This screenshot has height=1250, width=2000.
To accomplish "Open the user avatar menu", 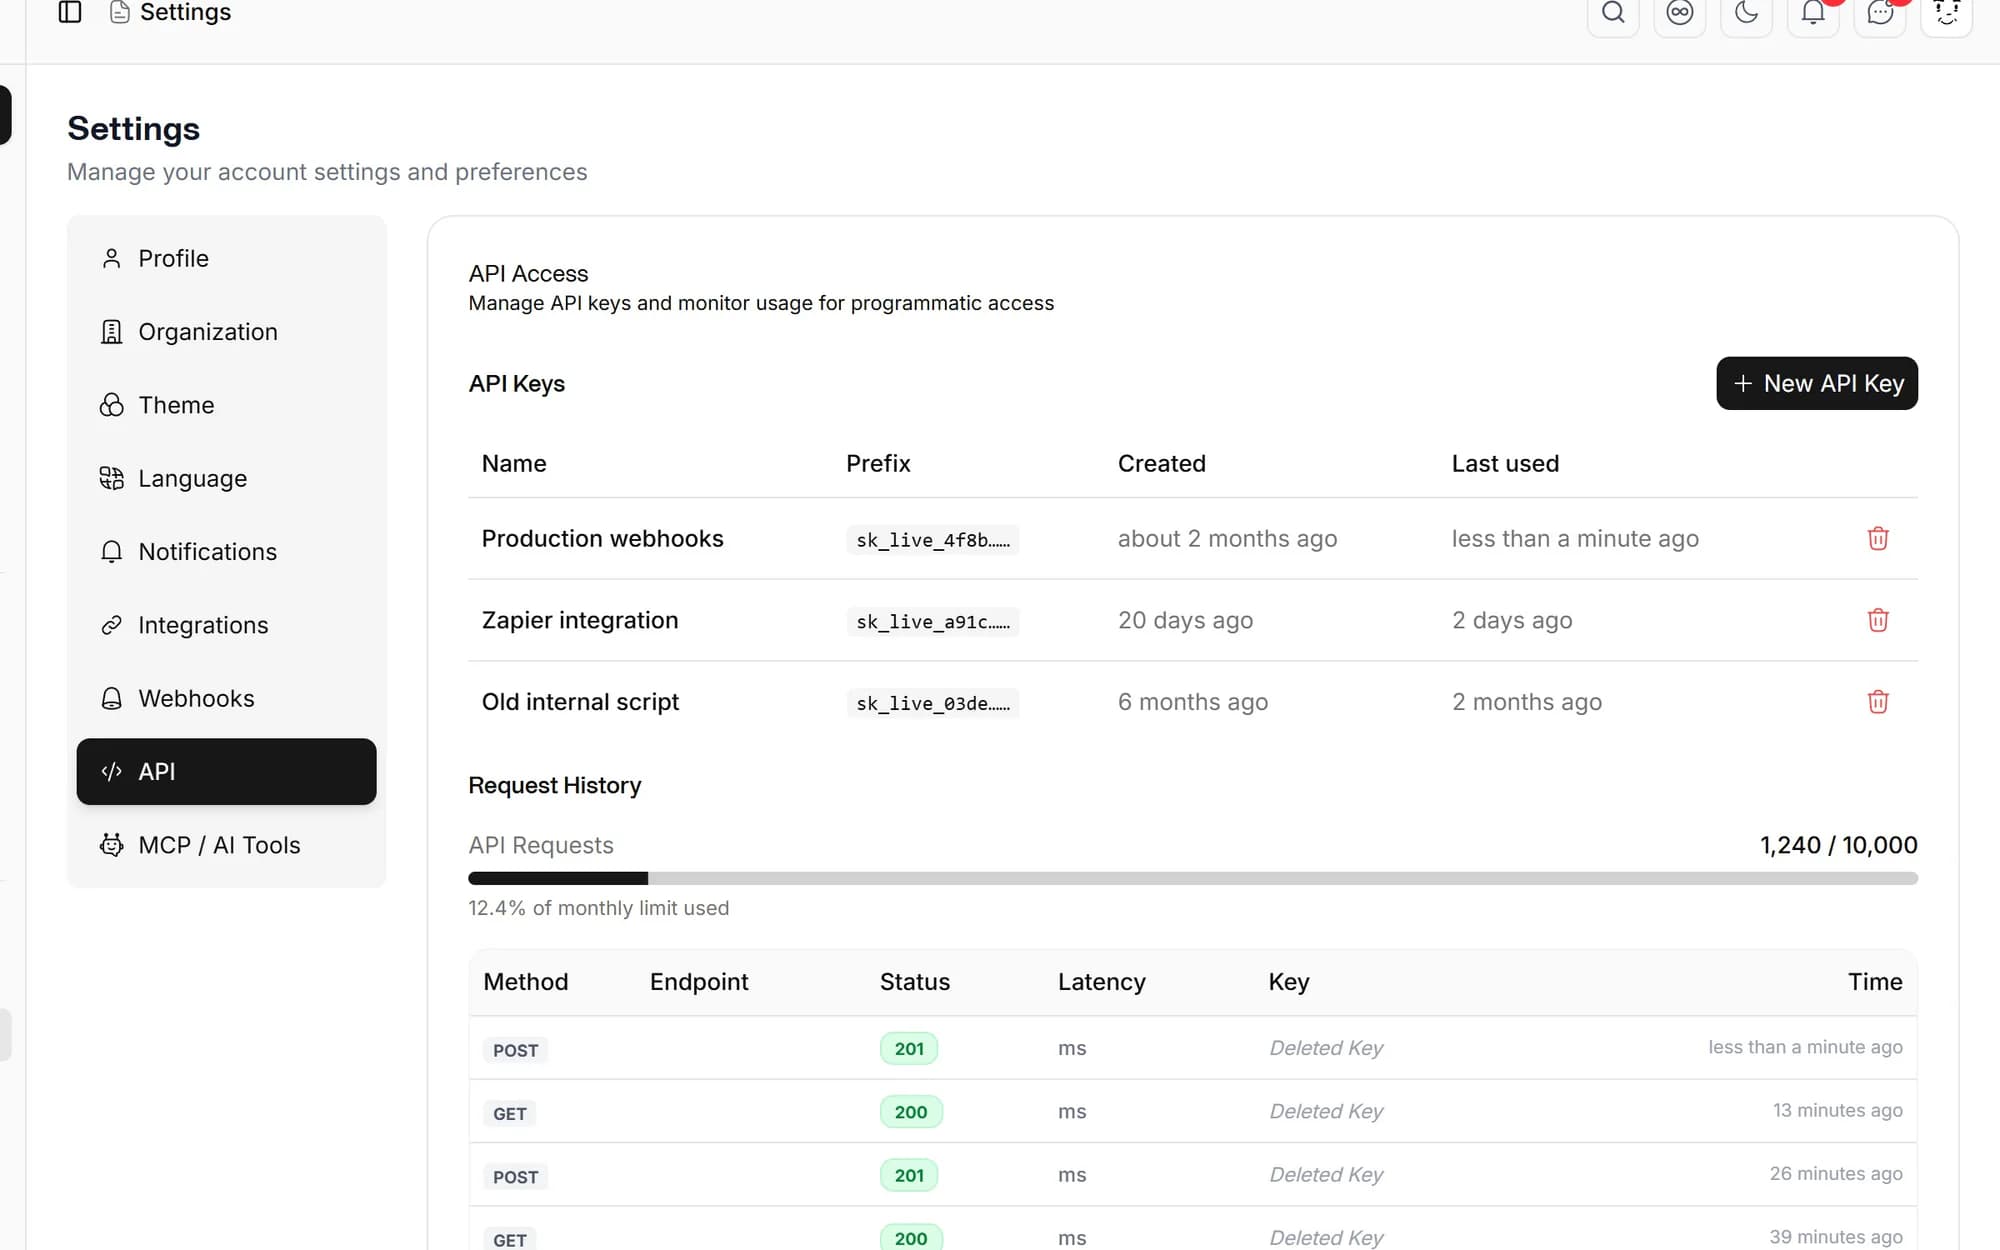I will [x=1946, y=12].
